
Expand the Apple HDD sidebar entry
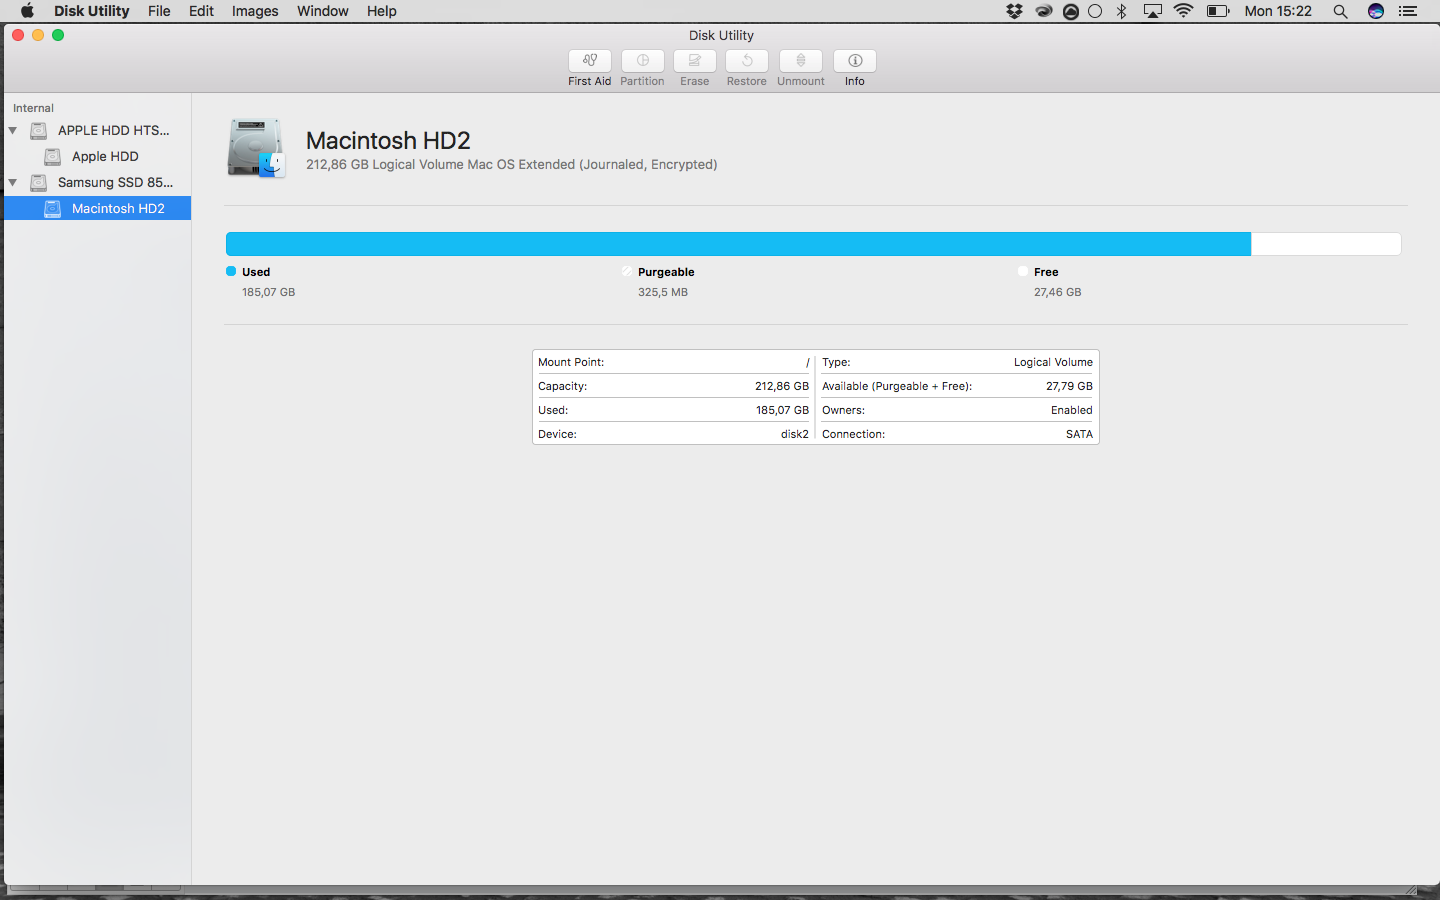click(104, 156)
